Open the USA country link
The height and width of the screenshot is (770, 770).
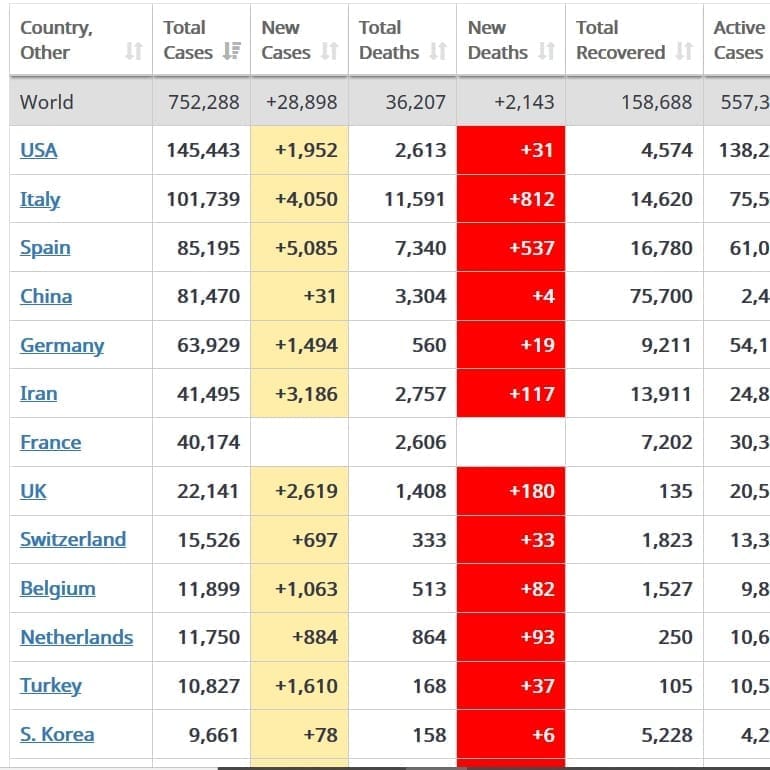(39, 150)
